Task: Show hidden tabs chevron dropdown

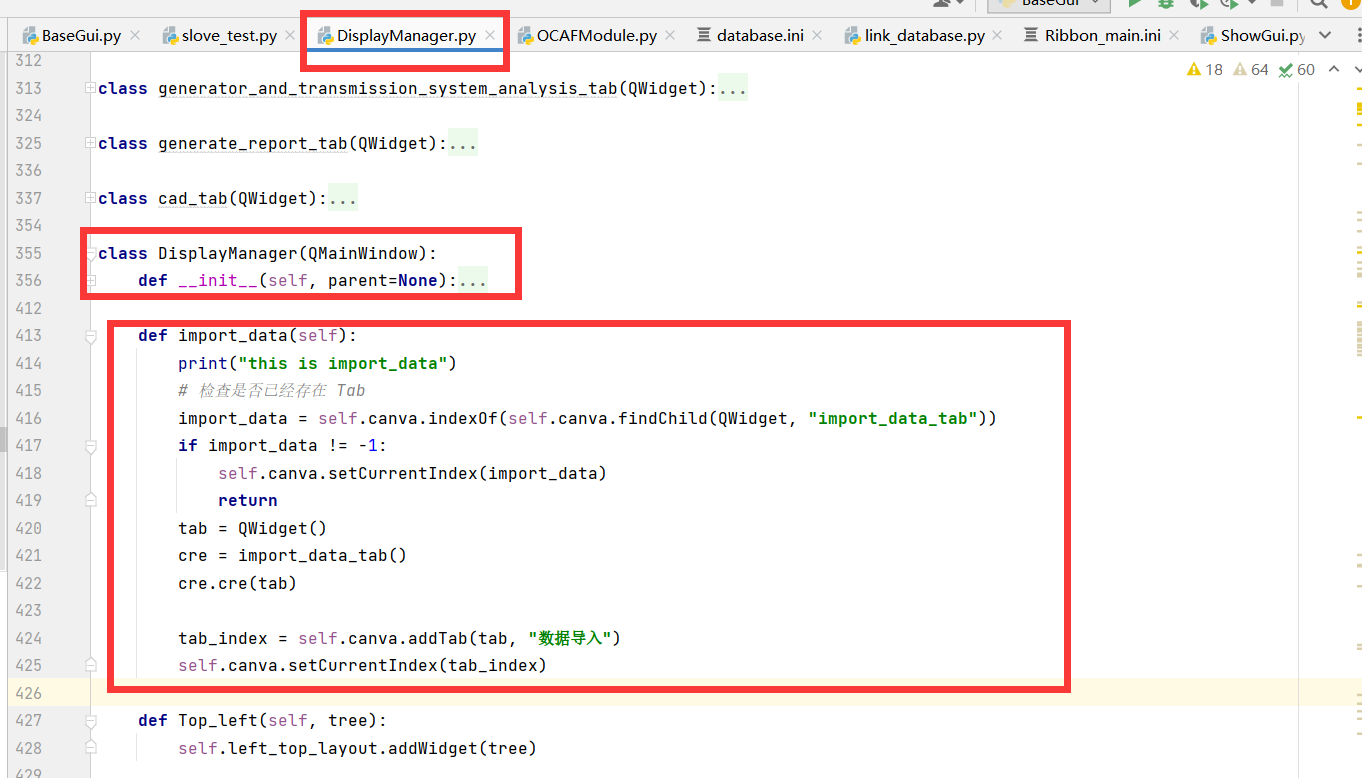Action: click(1326, 35)
